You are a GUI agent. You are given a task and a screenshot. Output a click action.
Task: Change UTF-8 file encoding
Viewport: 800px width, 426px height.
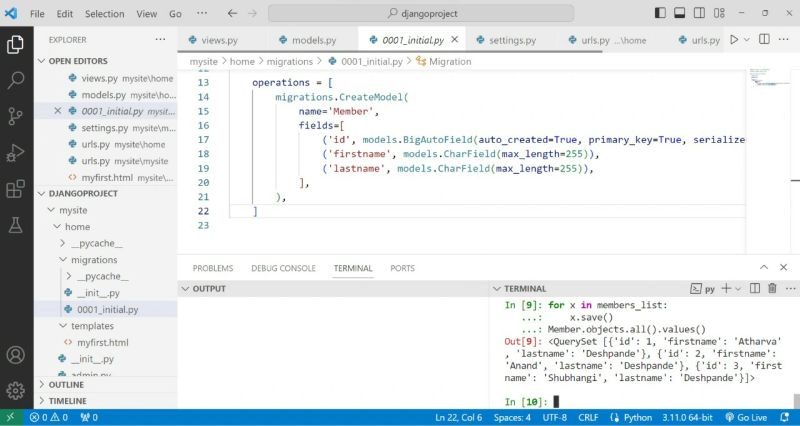point(555,417)
